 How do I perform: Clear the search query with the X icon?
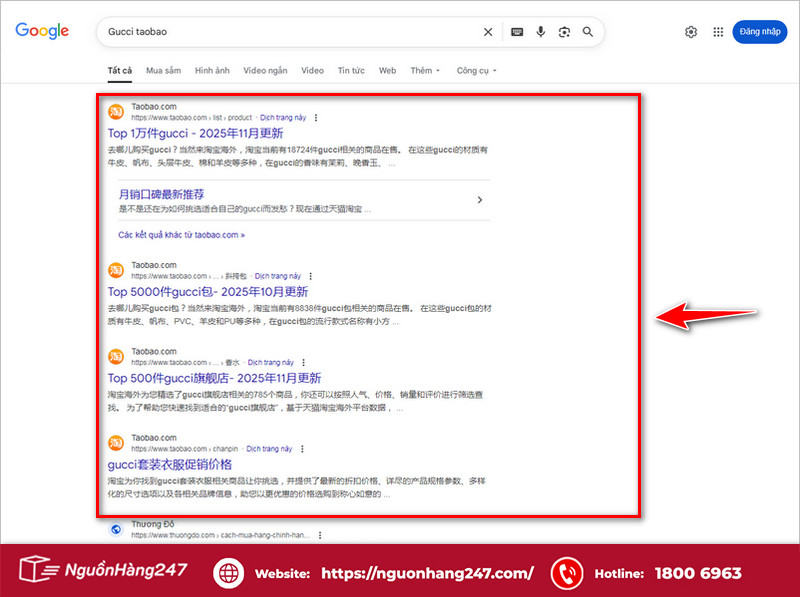click(x=488, y=31)
